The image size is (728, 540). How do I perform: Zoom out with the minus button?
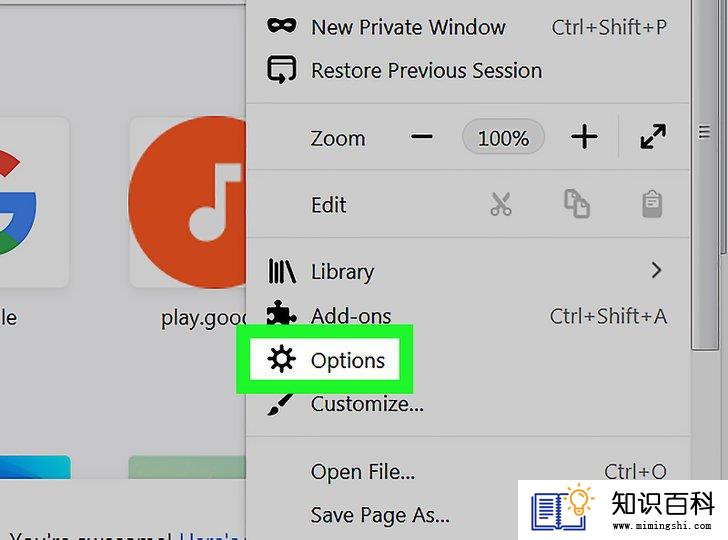tap(422, 137)
